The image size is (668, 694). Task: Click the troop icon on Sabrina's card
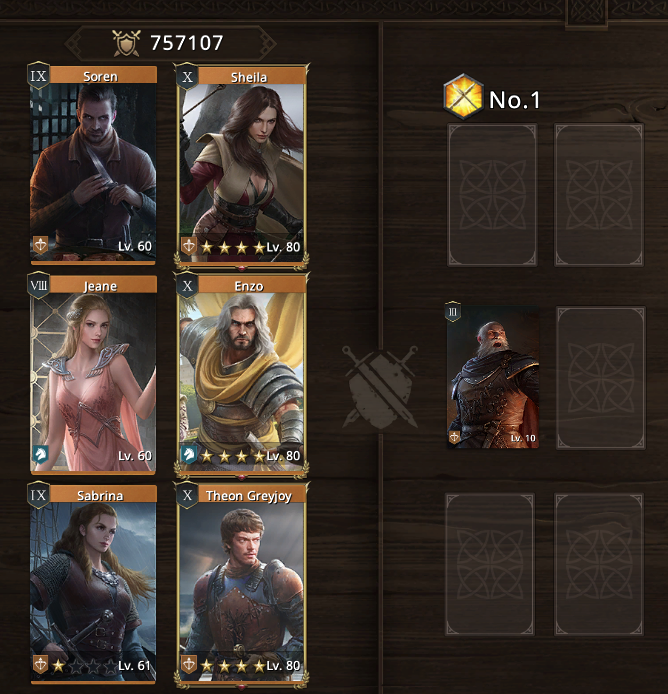point(40,664)
